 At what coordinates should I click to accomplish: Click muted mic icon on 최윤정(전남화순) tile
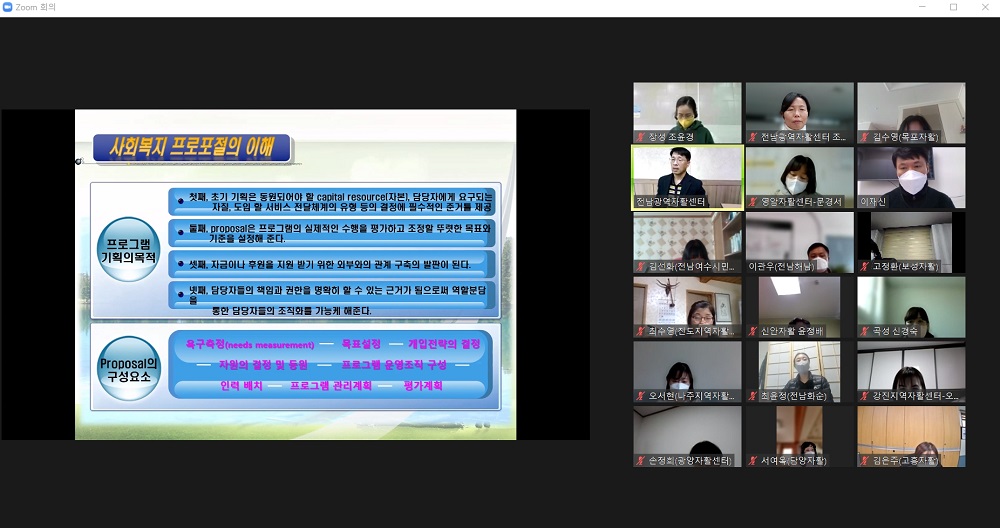click(753, 396)
